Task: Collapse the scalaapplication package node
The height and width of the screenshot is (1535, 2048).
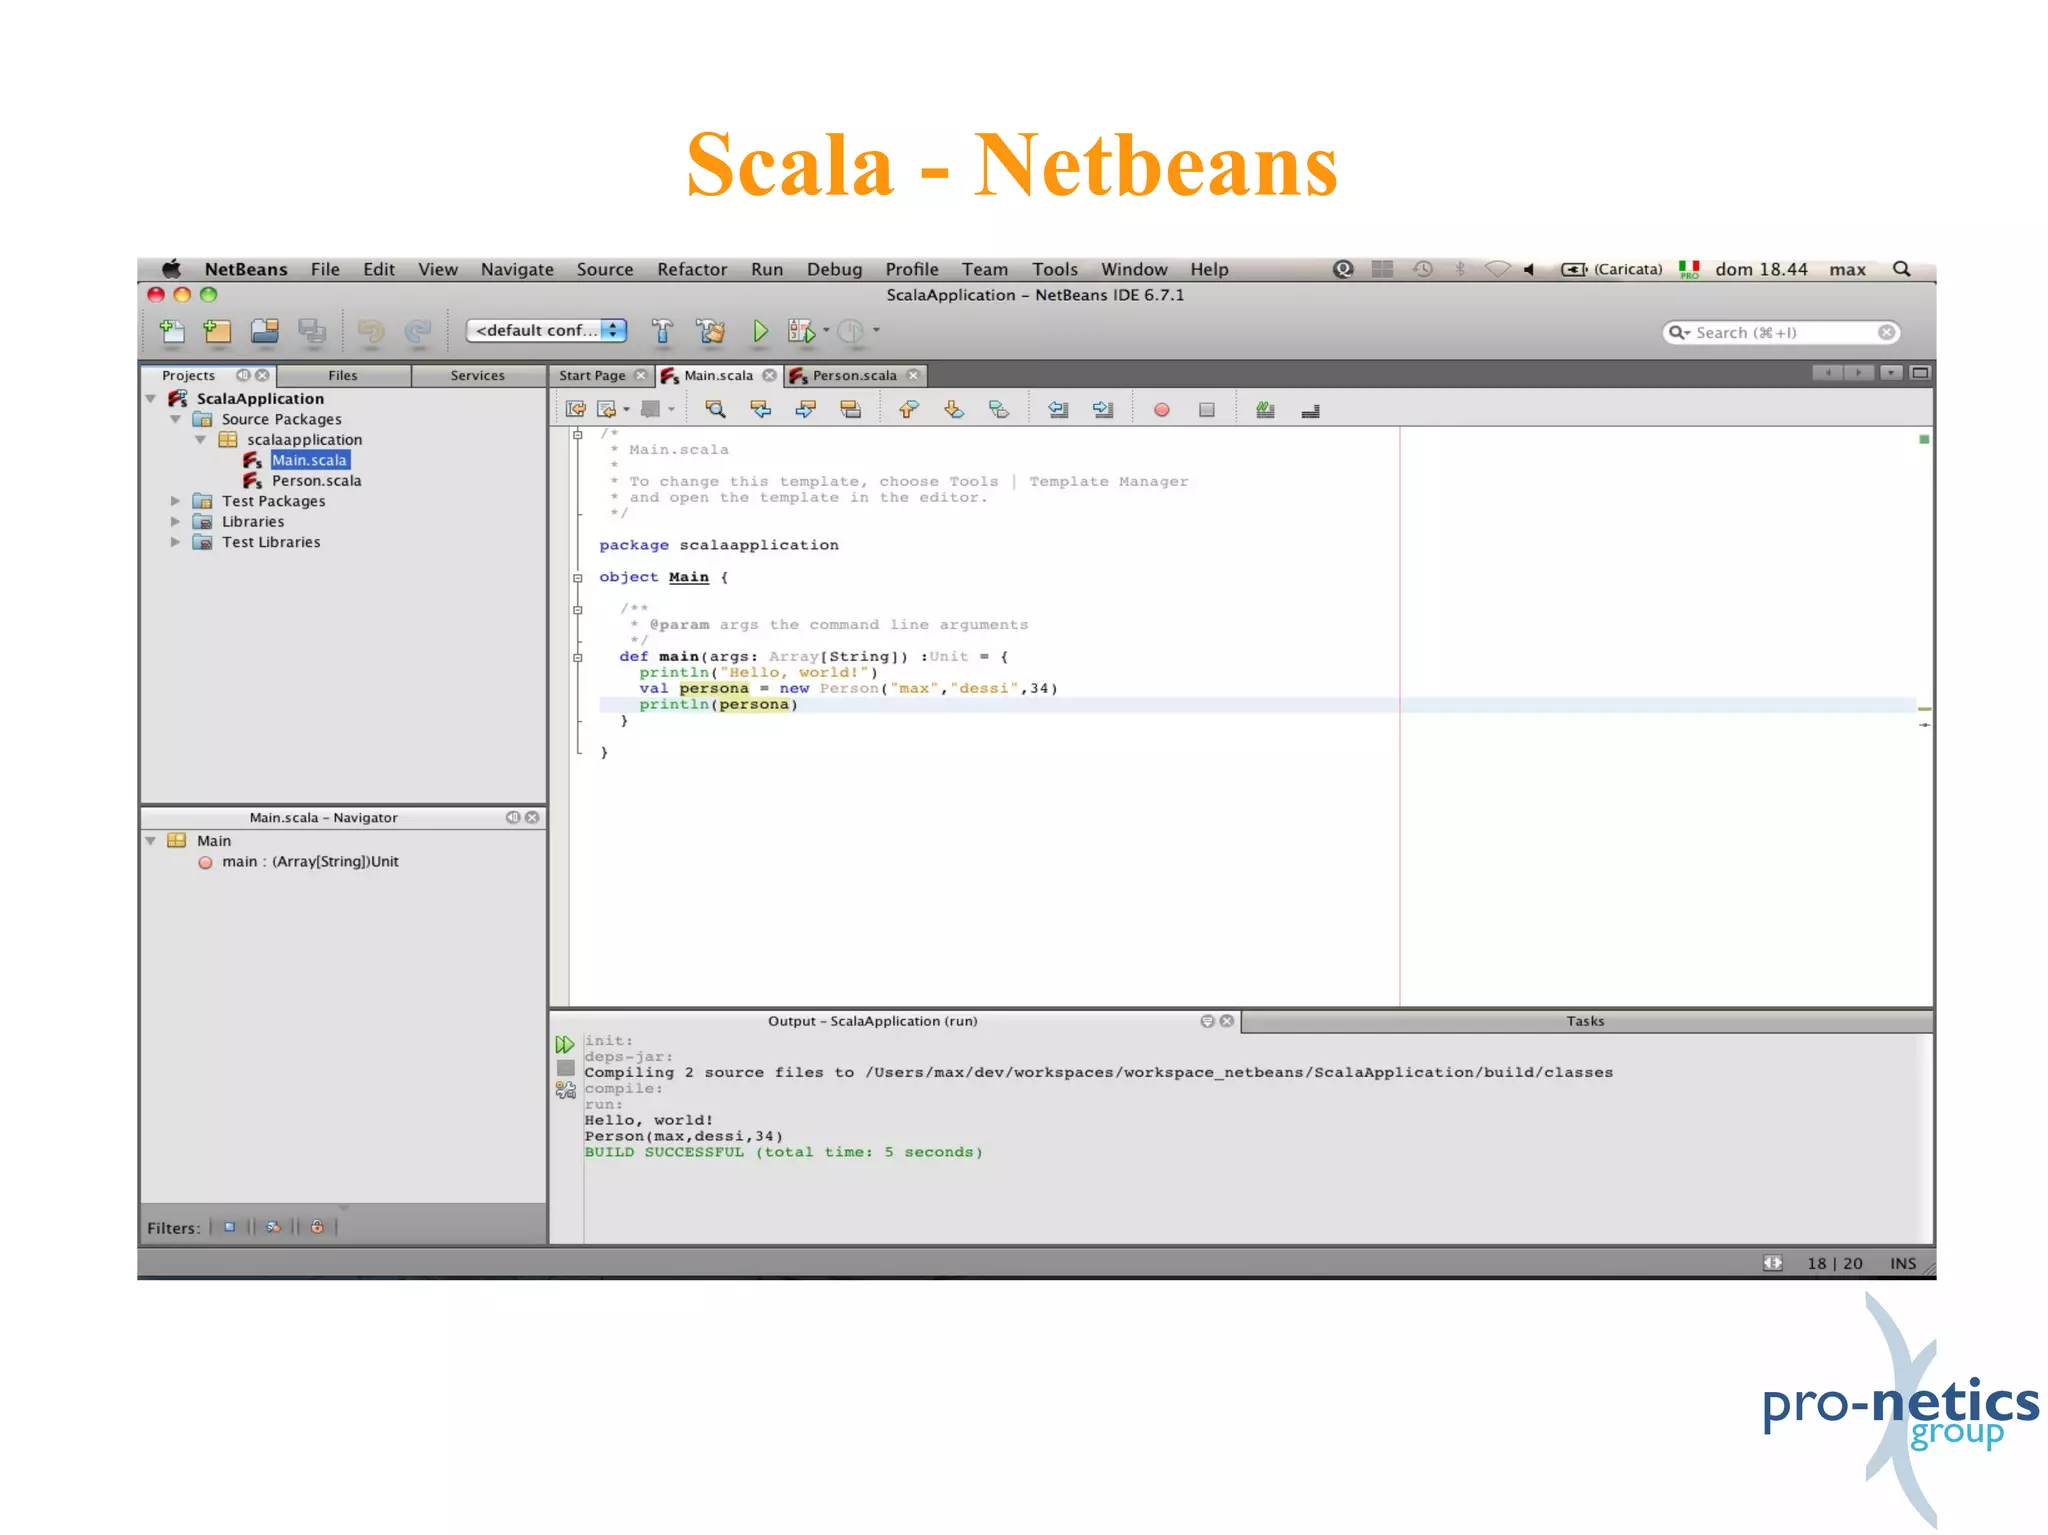Action: [201, 440]
